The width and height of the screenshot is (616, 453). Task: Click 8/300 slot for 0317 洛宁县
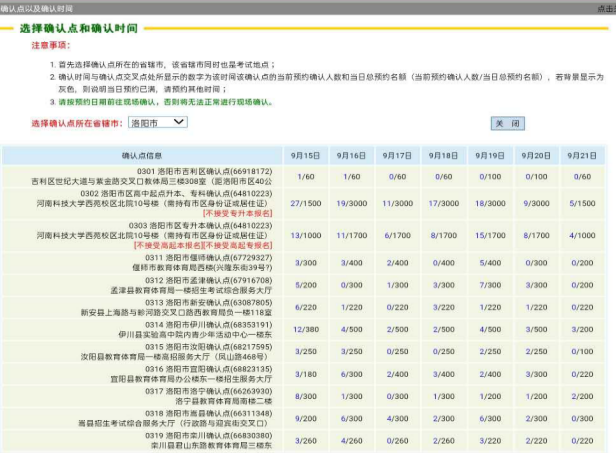tap(305, 395)
